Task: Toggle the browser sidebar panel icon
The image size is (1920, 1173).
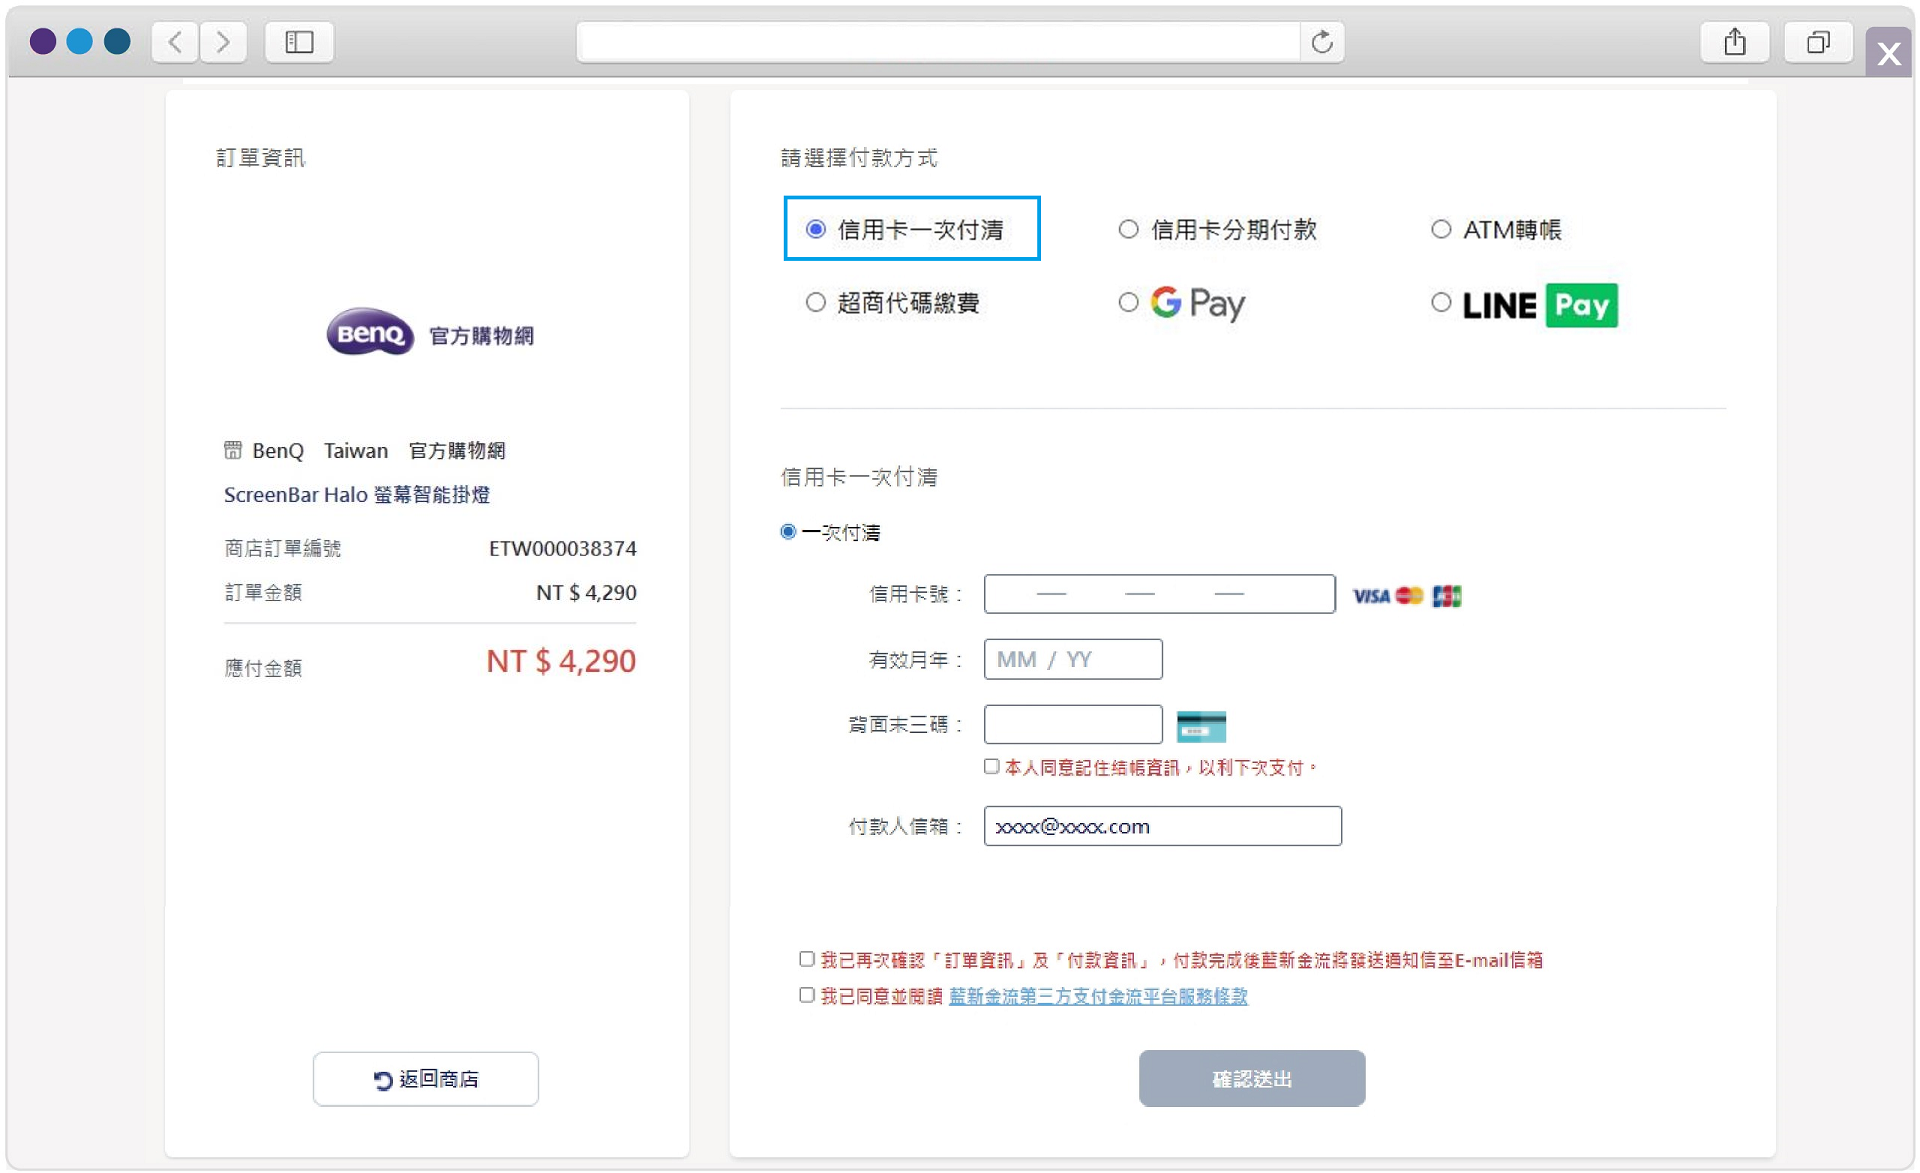Action: [298, 42]
